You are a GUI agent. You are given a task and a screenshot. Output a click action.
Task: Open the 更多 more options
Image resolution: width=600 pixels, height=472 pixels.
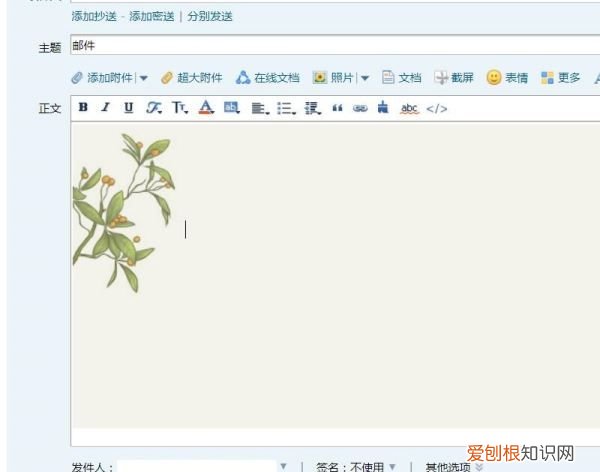pyautogui.click(x=561, y=78)
